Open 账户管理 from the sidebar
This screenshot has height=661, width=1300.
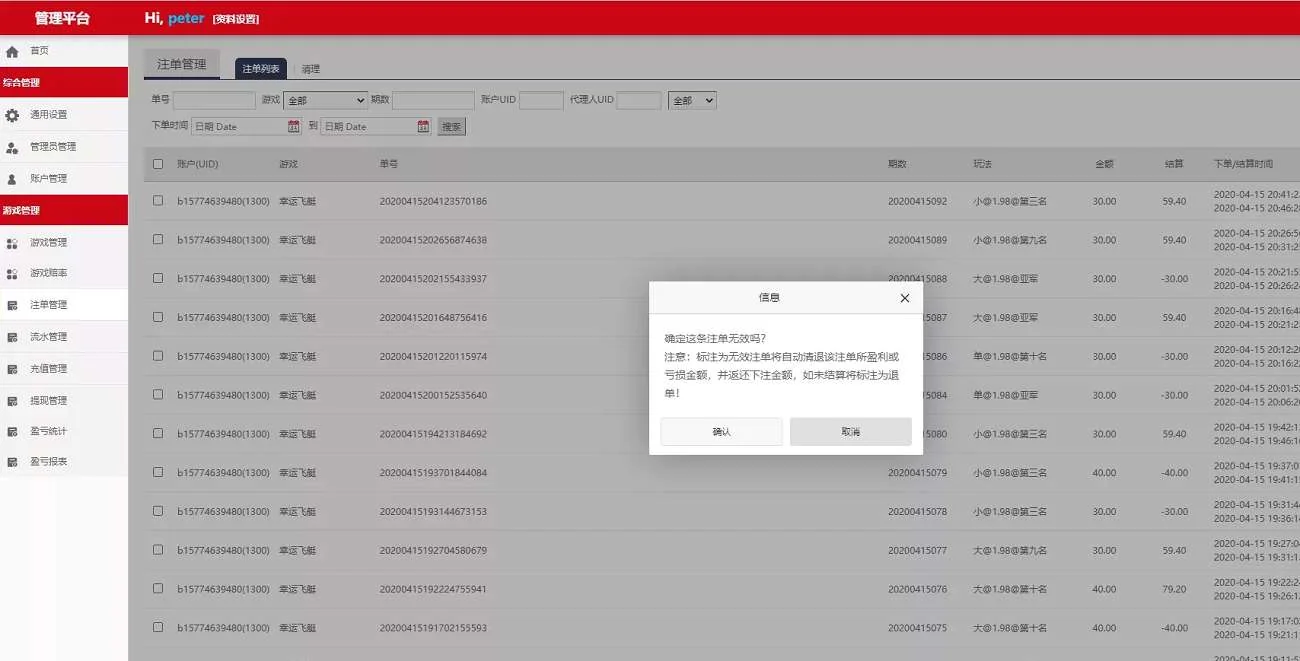(14, 178)
